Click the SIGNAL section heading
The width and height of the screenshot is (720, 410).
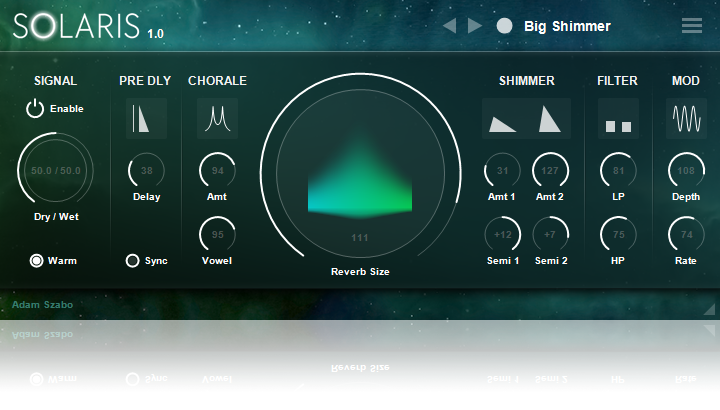55,81
